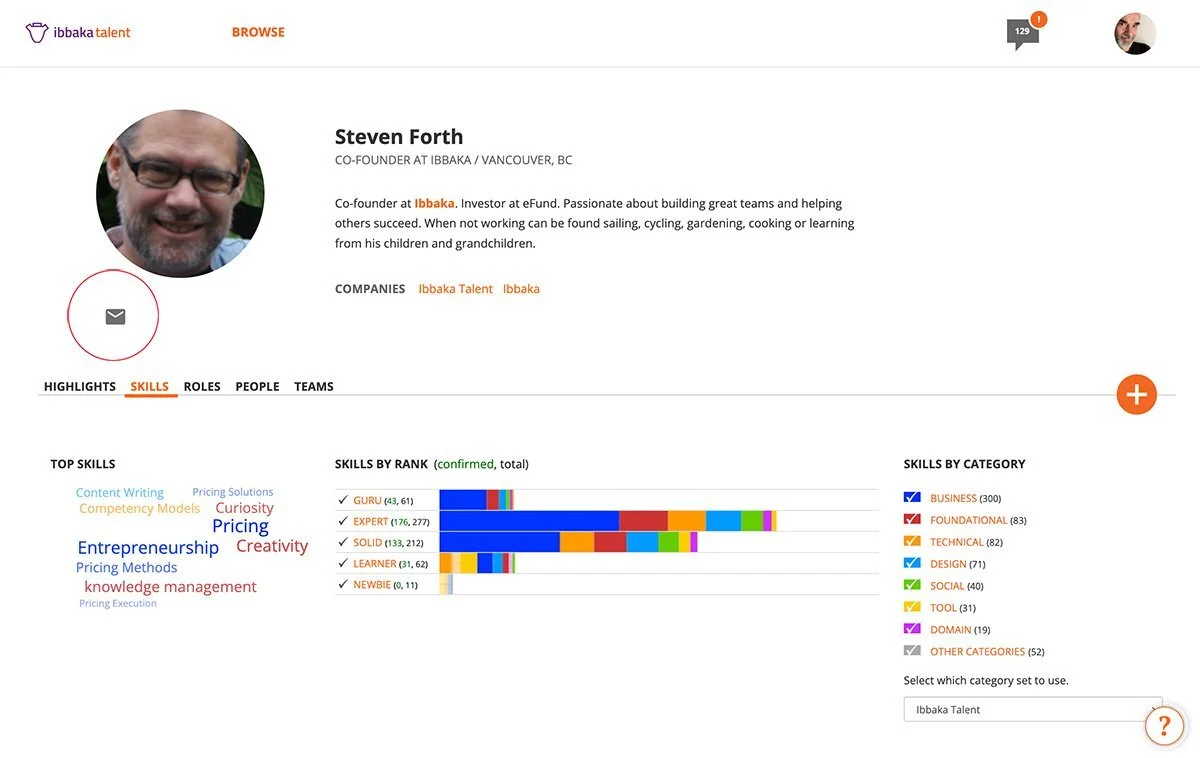Click the FOUNDATIONAL category label

pyautogui.click(x=969, y=520)
